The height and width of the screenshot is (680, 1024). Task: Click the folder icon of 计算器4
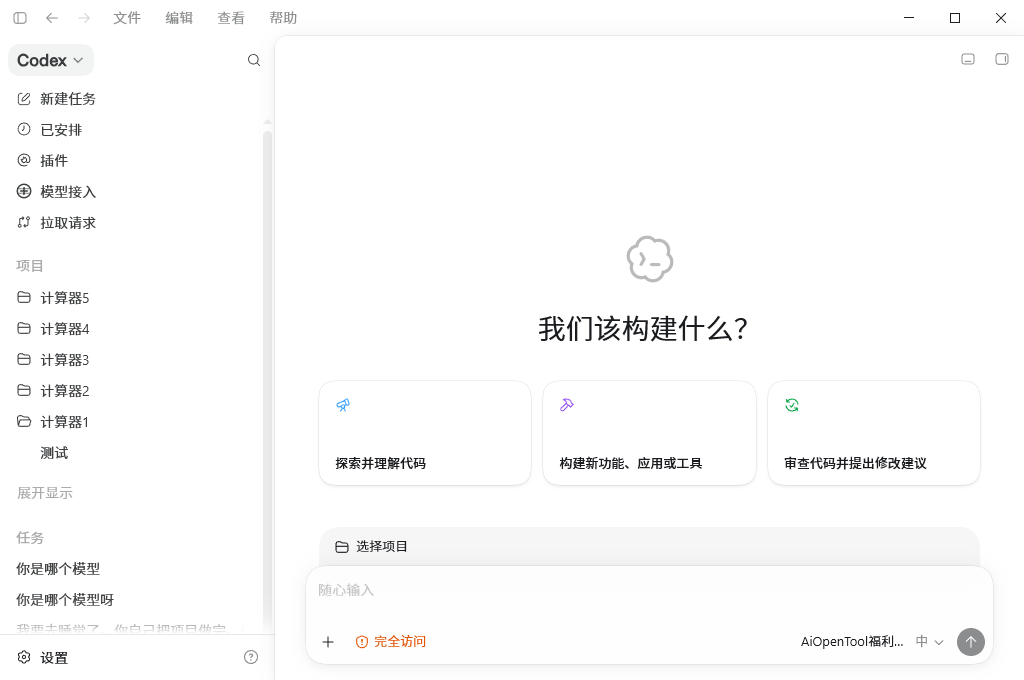point(24,328)
